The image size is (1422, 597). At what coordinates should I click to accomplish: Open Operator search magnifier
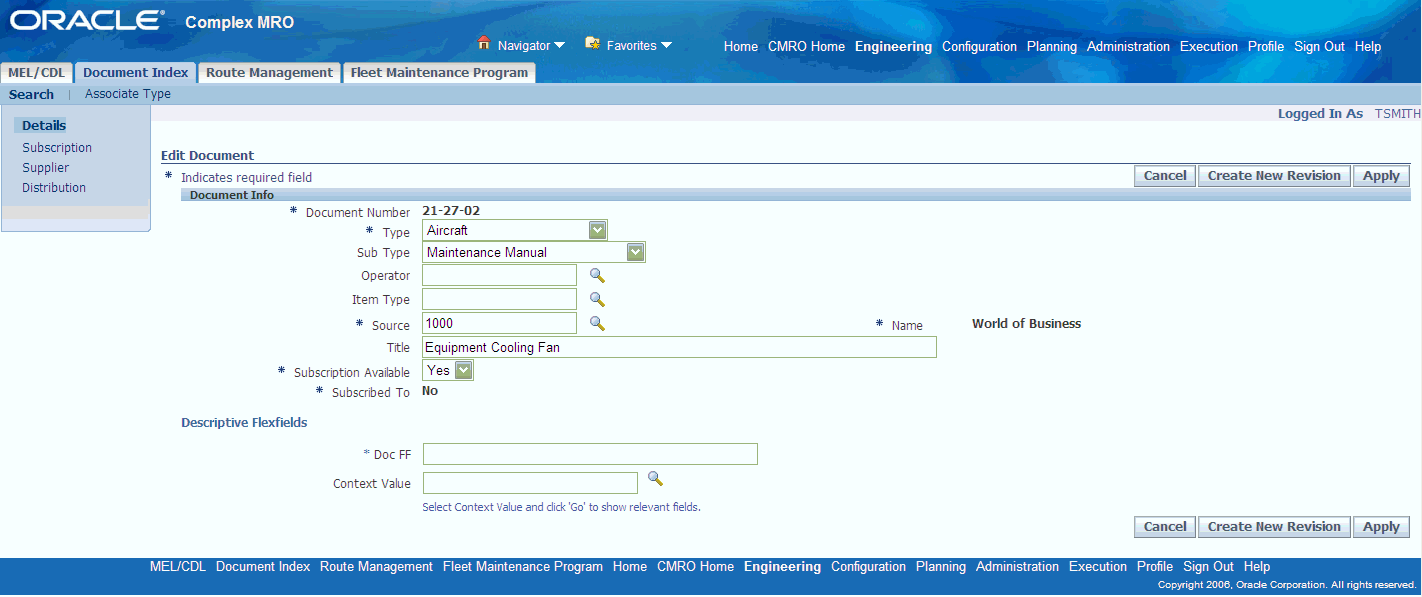(597, 275)
